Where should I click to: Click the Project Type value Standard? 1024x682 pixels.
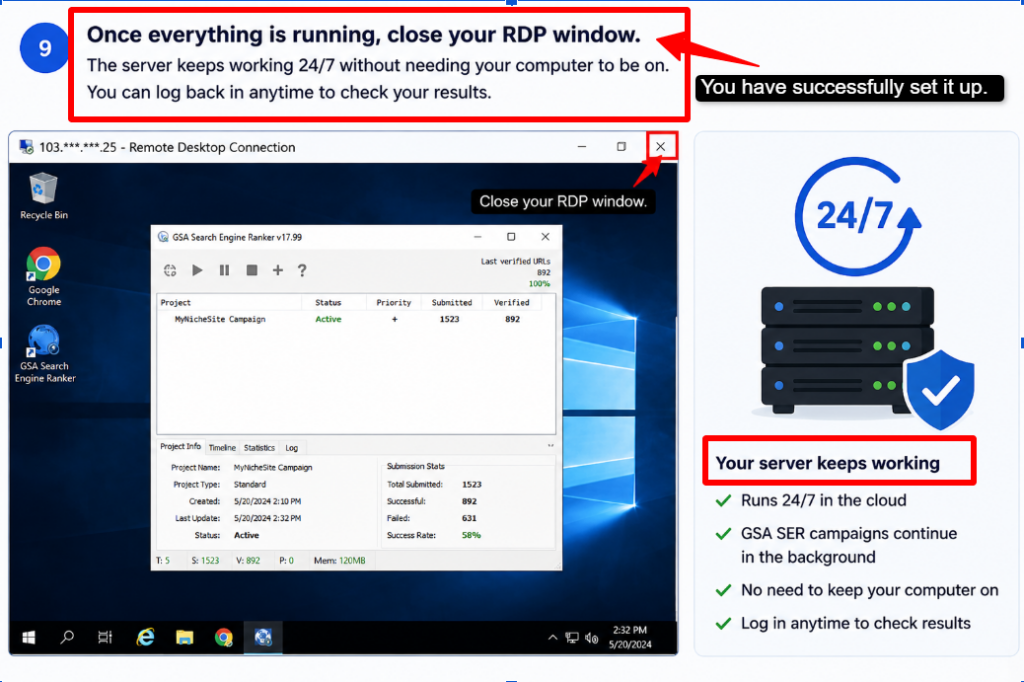(249, 485)
